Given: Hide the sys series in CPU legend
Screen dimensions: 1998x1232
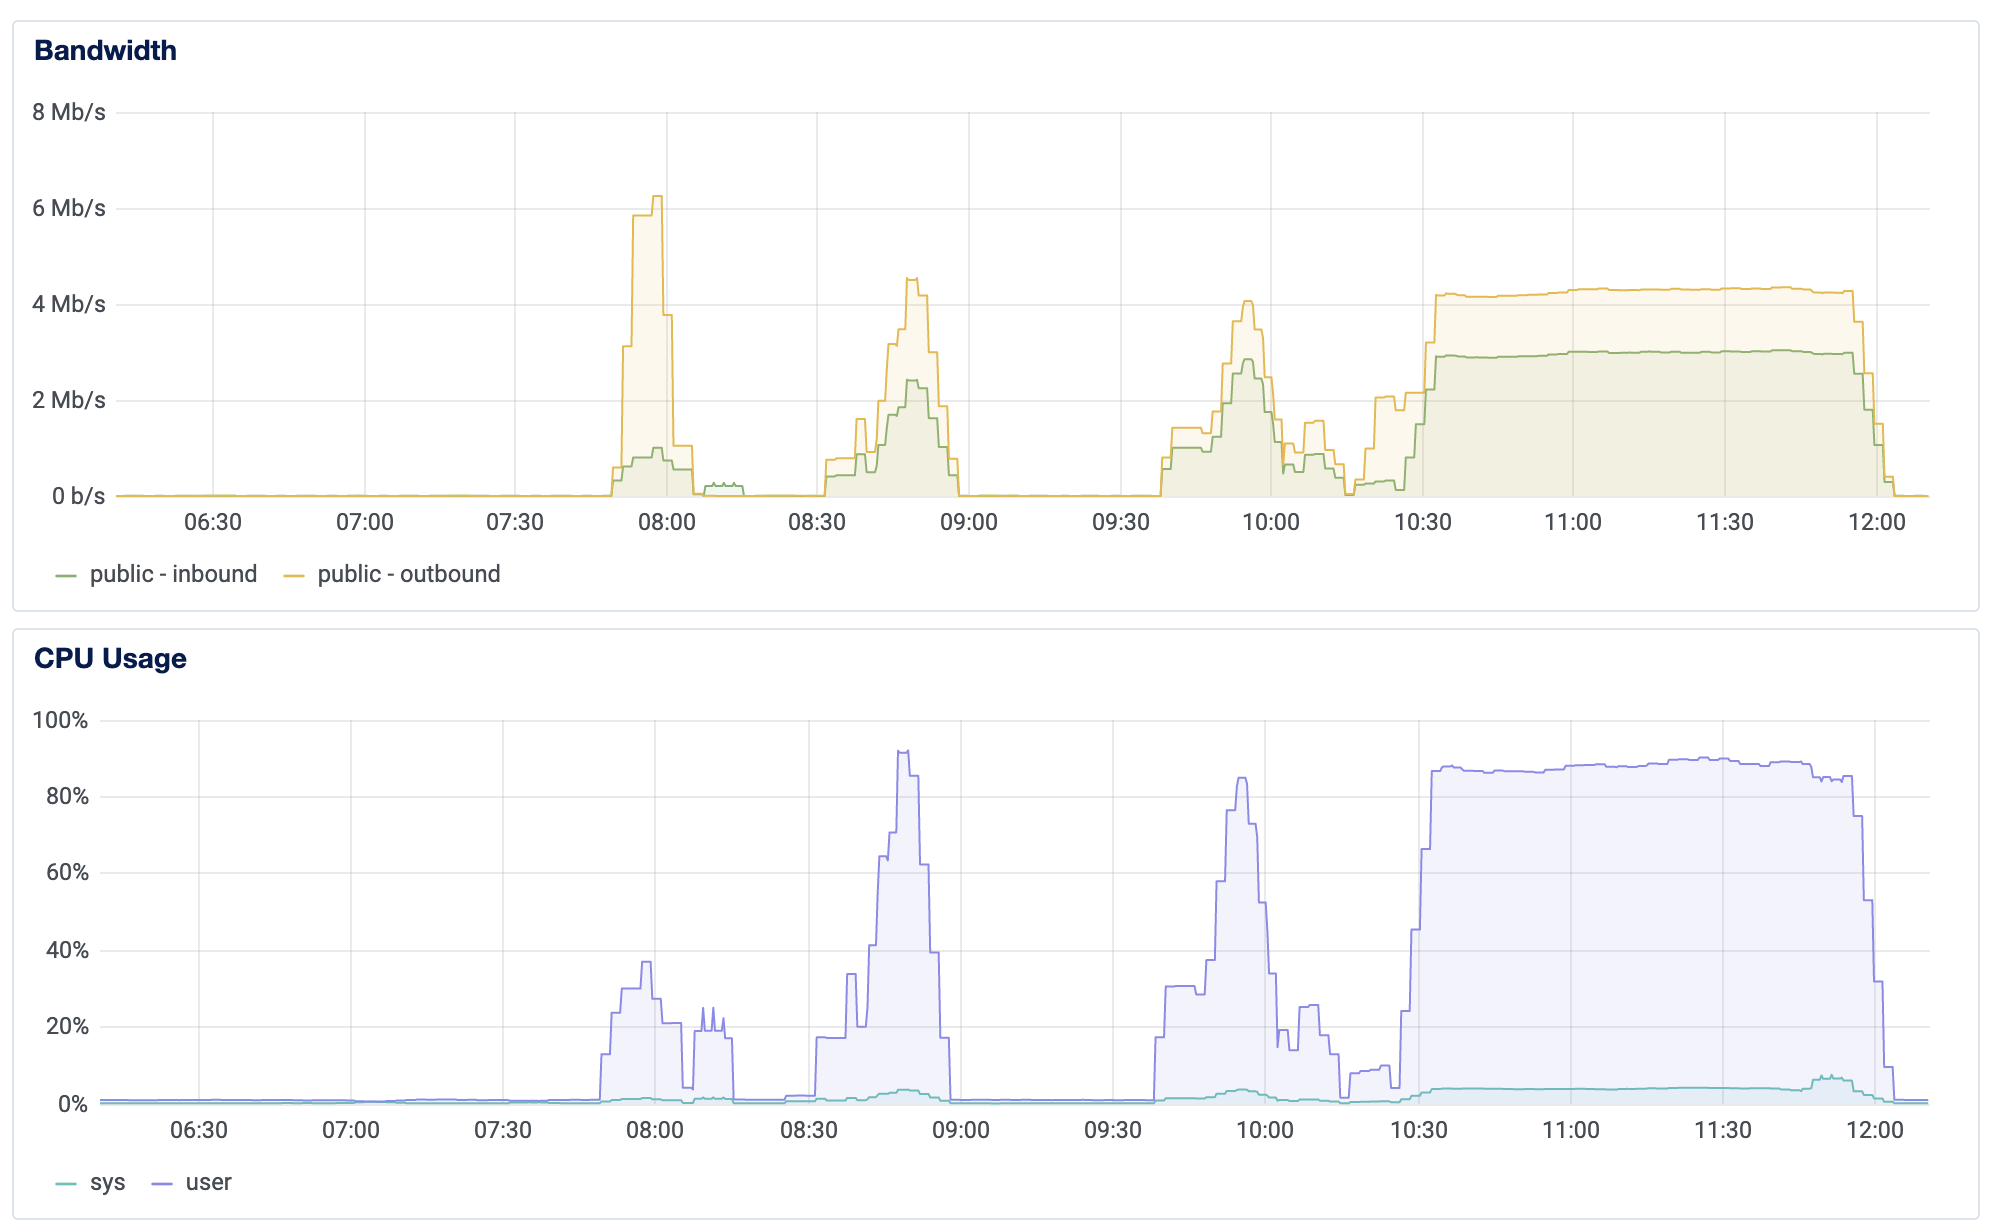Looking at the screenshot, I should (x=107, y=1182).
